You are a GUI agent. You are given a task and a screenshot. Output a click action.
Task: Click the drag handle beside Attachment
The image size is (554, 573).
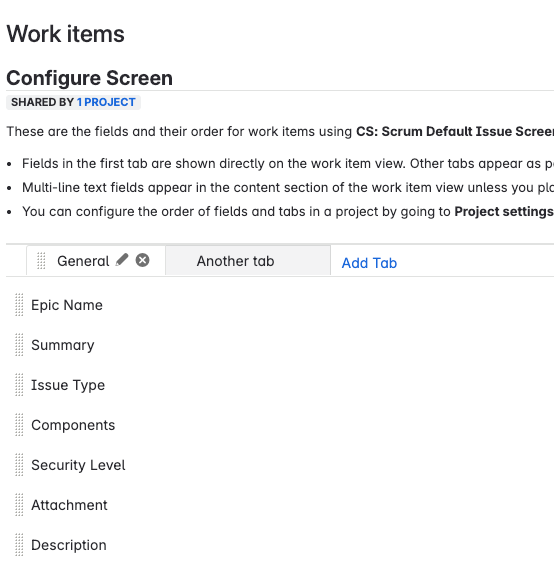19,505
